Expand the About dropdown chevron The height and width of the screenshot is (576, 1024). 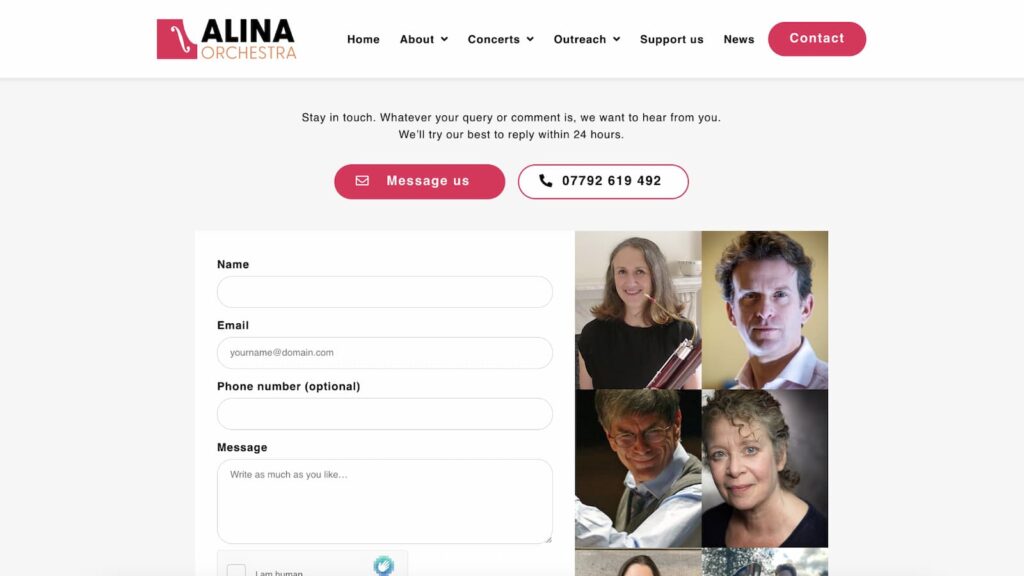(444, 39)
